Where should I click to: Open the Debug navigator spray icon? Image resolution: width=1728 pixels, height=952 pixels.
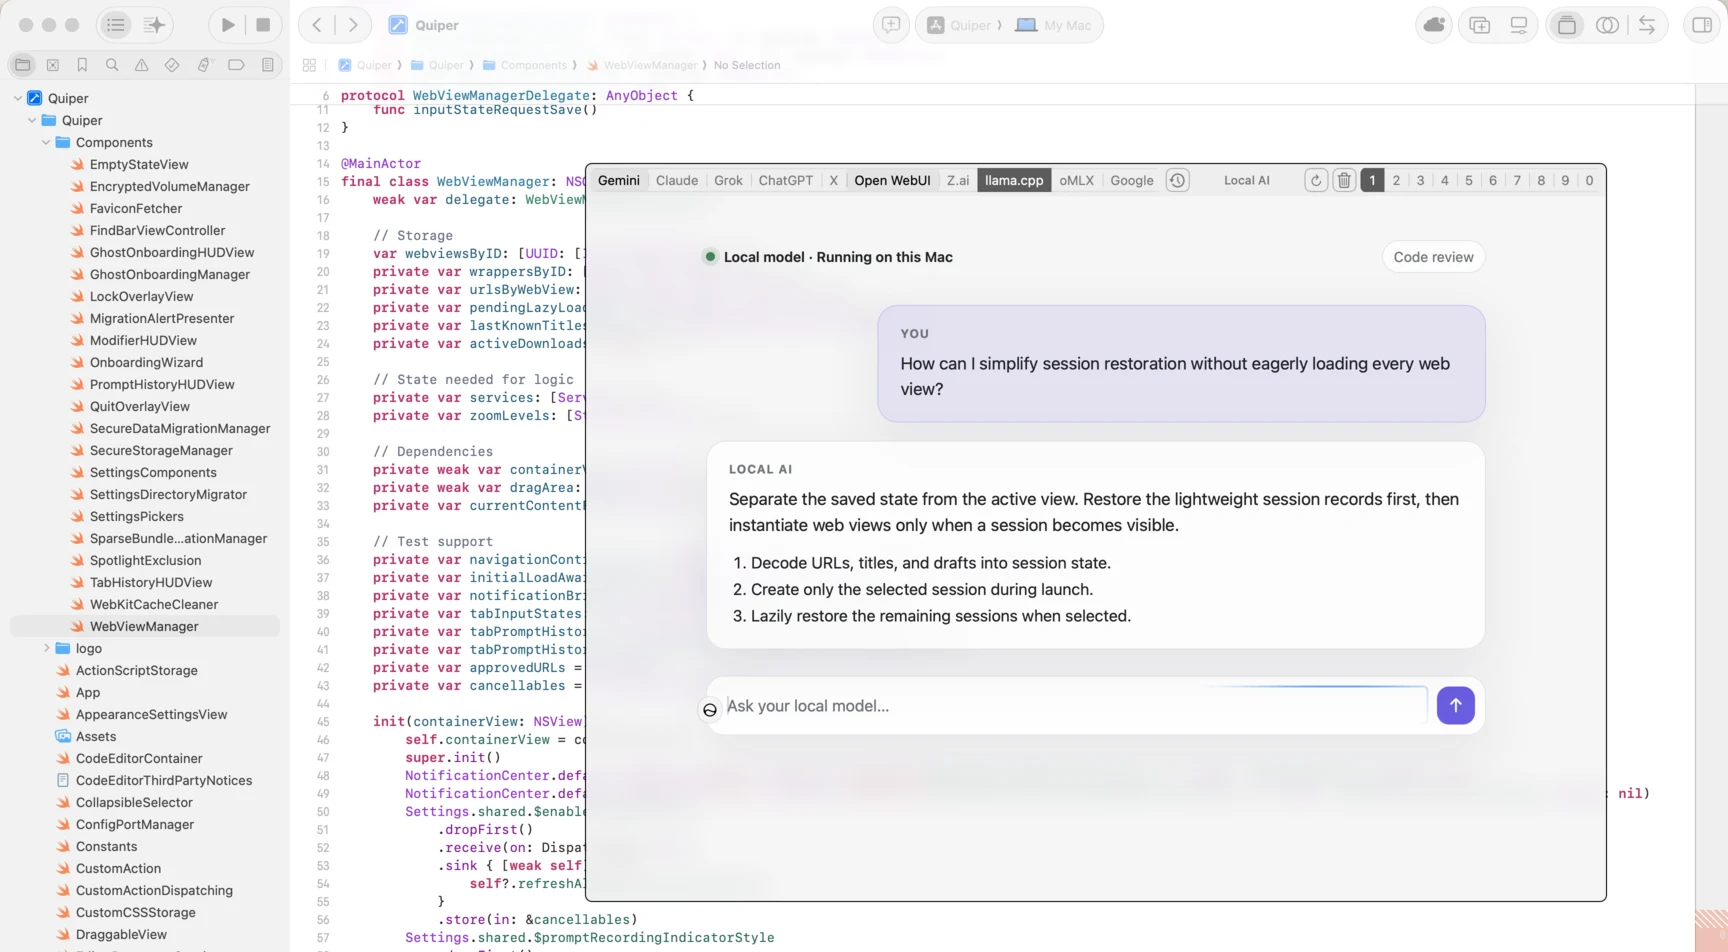(204, 65)
